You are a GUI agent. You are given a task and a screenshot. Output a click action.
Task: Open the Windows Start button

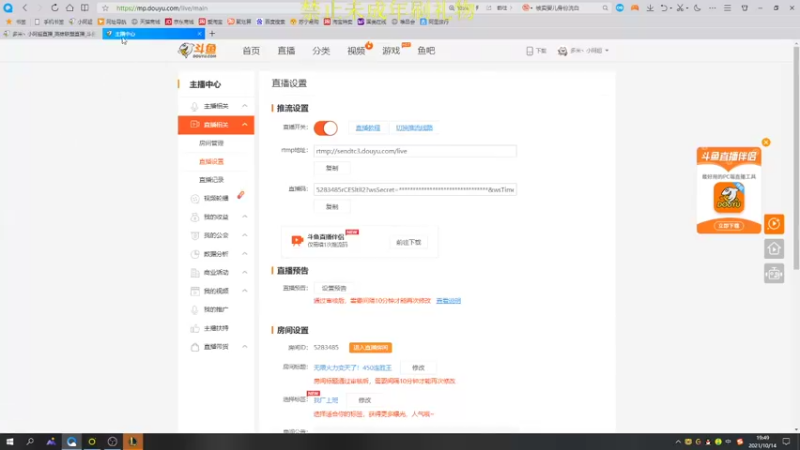click(10, 442)
